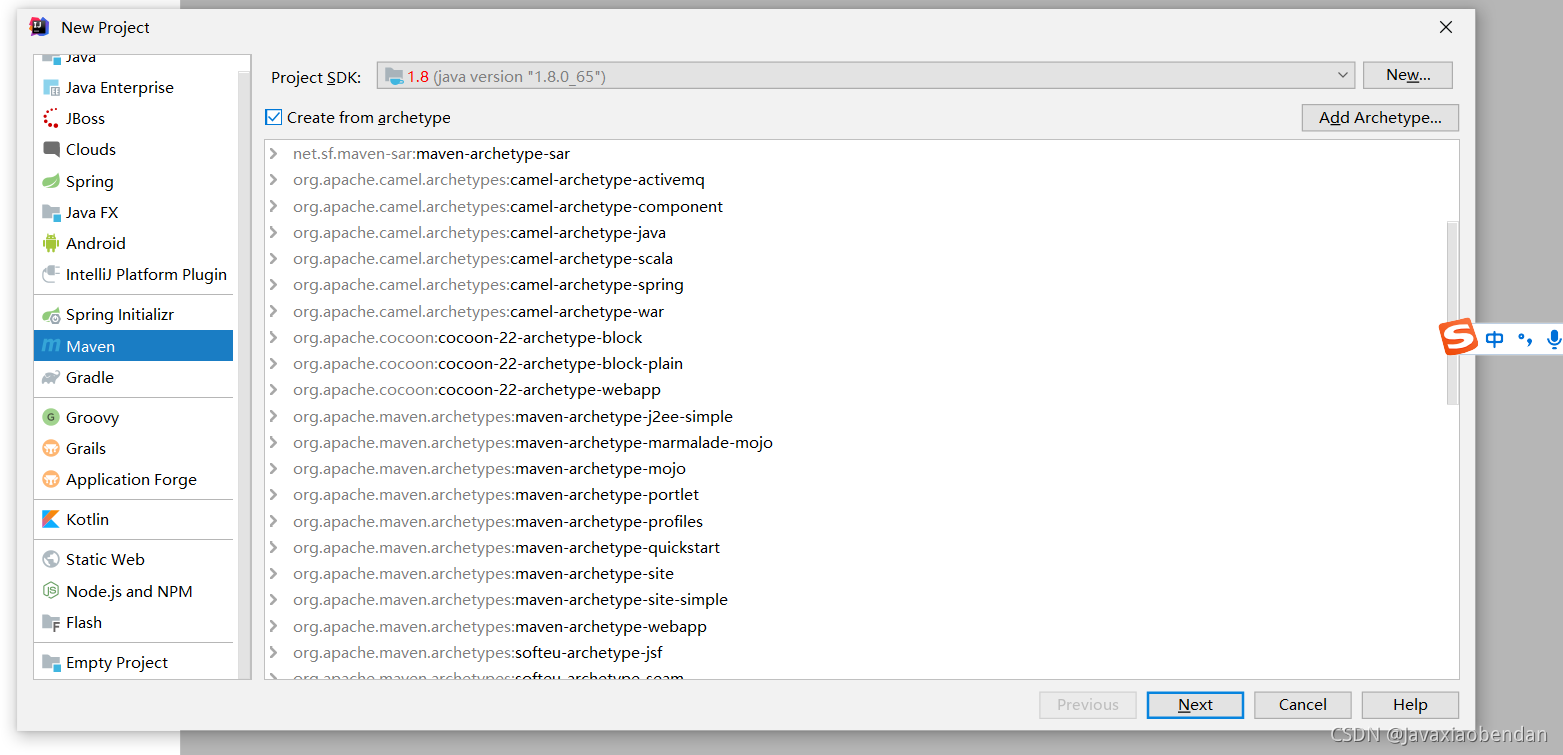Click the Node.js and NPM icon
The height and width of the screenshot is (755, 1563).
(51, 592)
